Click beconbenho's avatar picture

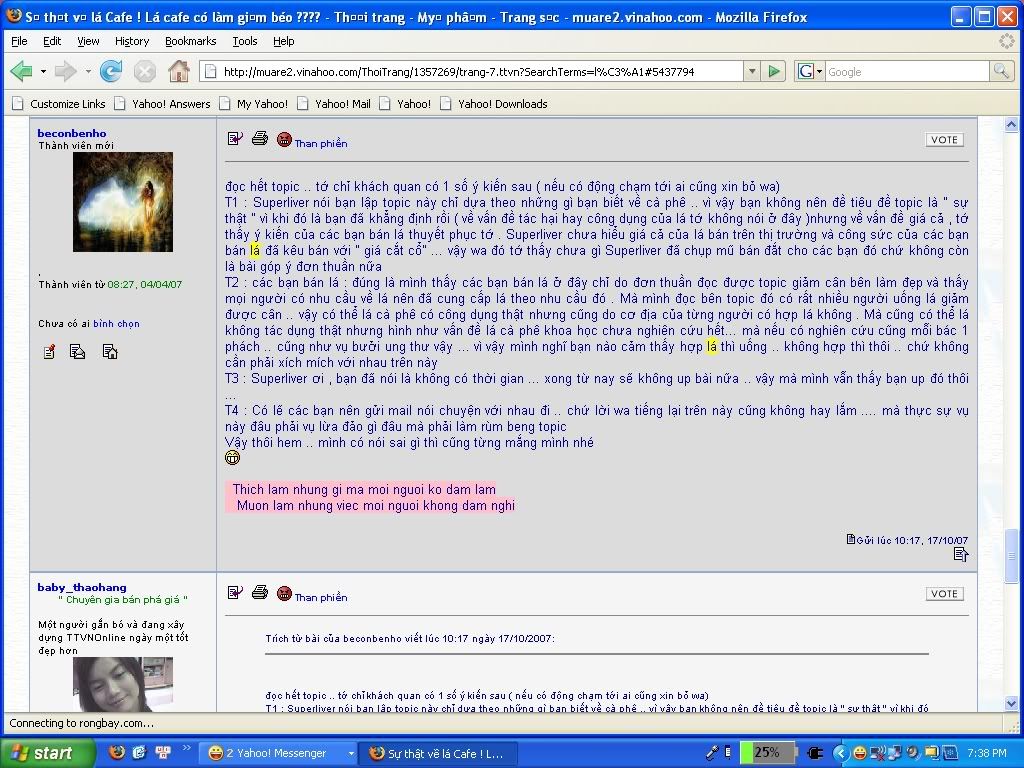tap(123, 202)
